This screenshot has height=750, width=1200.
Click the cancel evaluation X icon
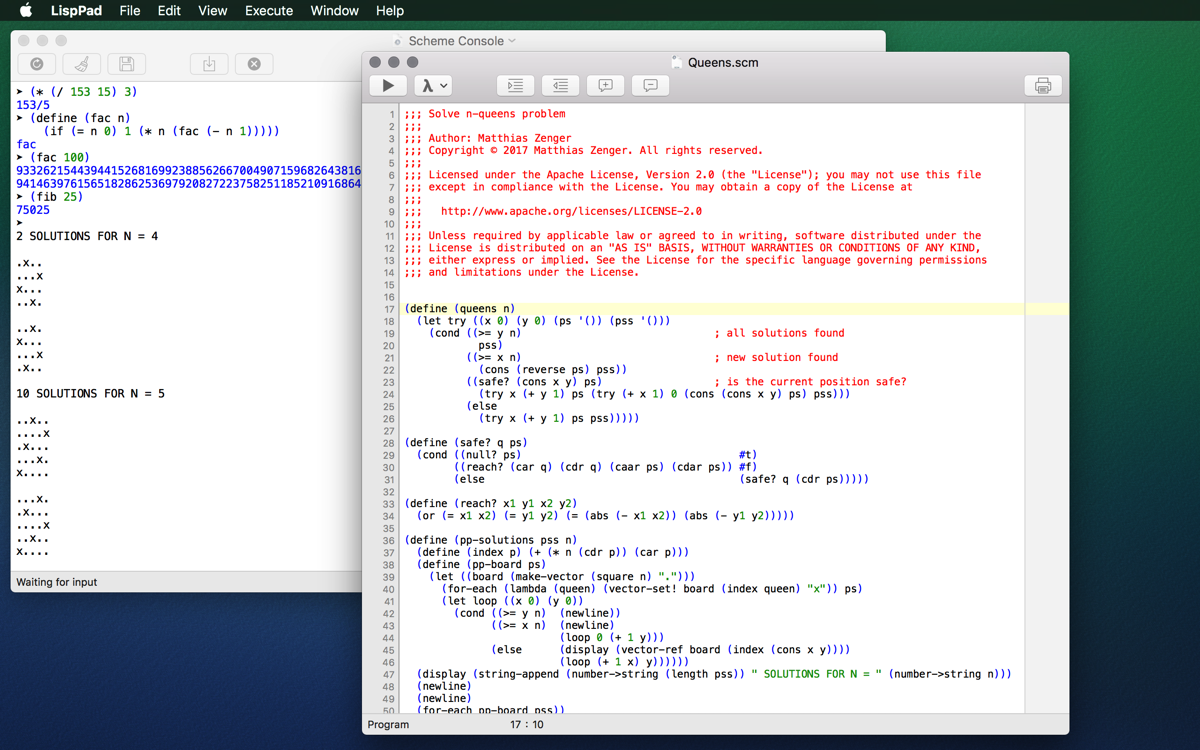click(254, 64)
